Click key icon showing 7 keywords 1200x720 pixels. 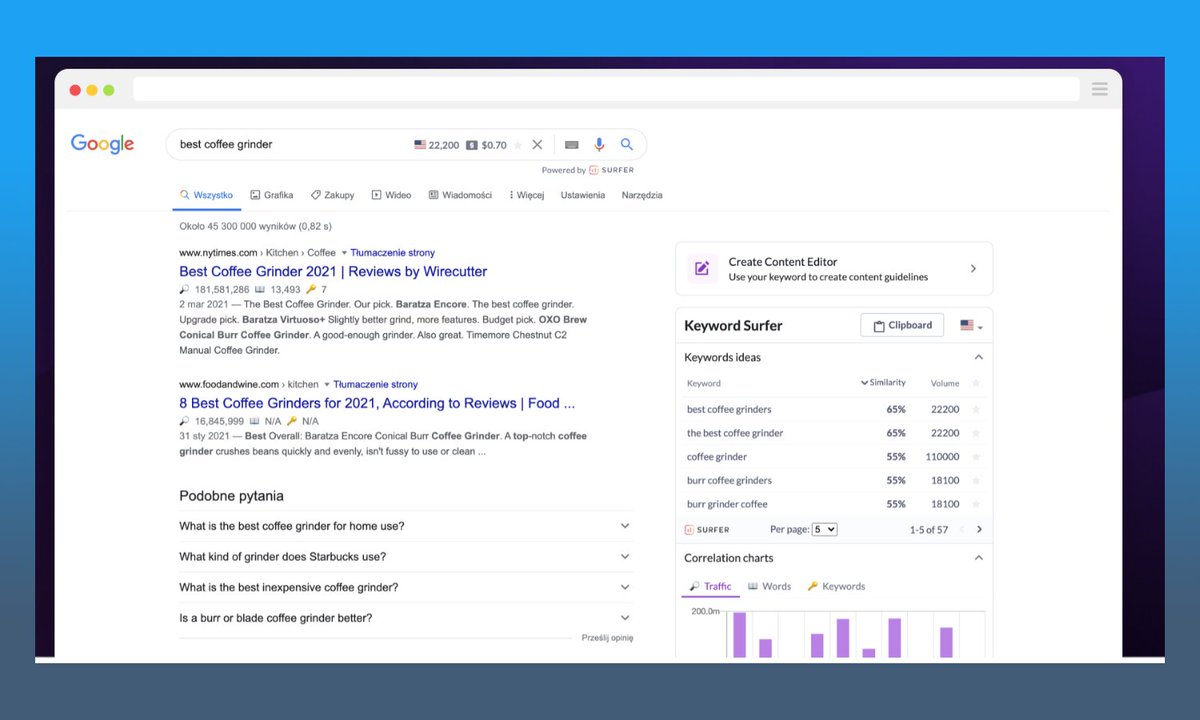(x=311, y=289)
